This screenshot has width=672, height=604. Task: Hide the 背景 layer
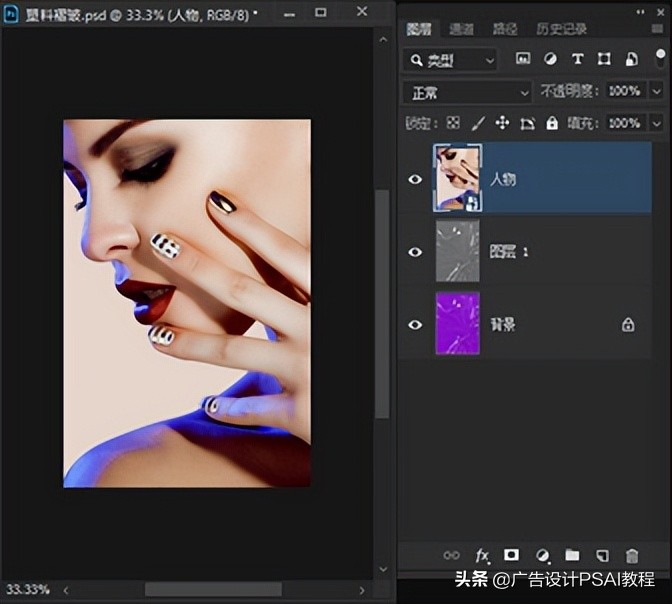coord(415,325)
